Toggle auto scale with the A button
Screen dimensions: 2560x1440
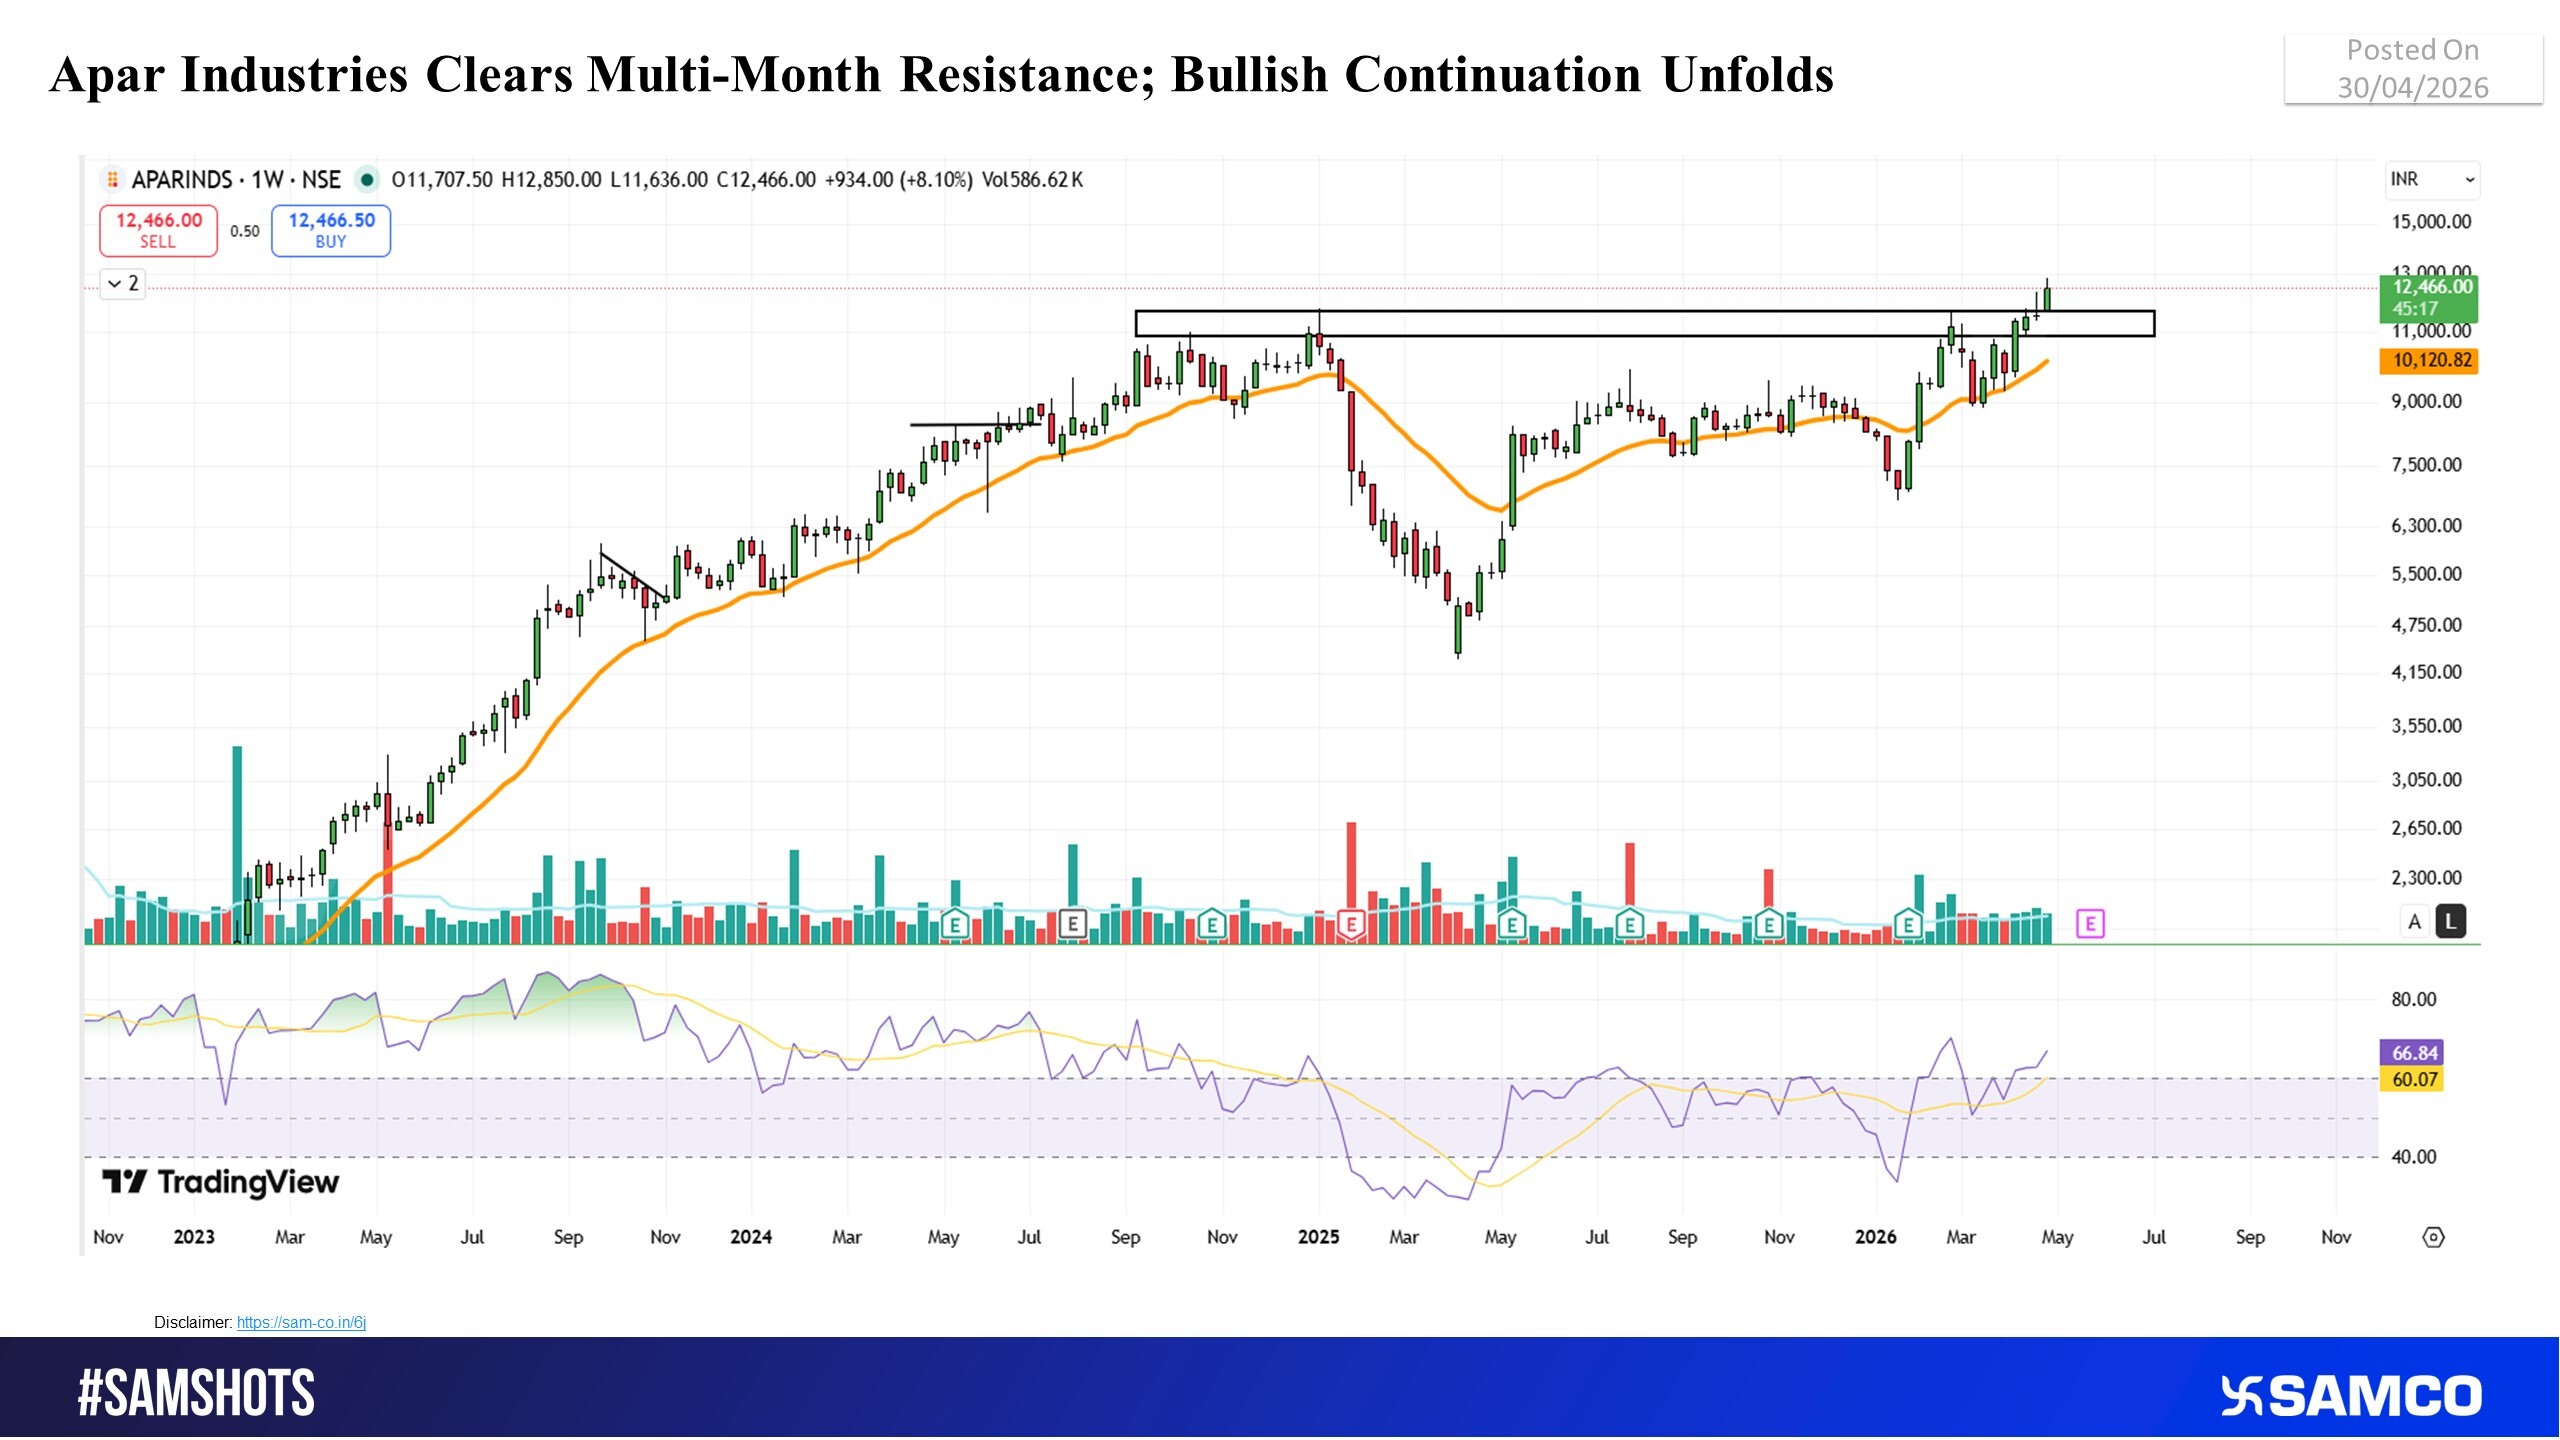pyautogui.click(x=2415, y=922)
